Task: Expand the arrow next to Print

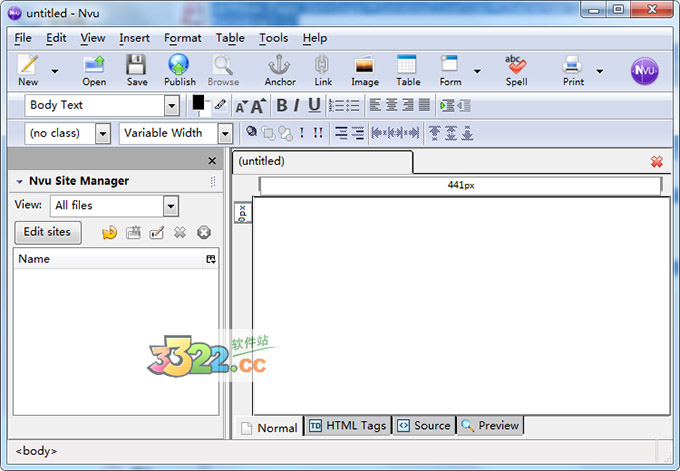Action: pos(599,71)
